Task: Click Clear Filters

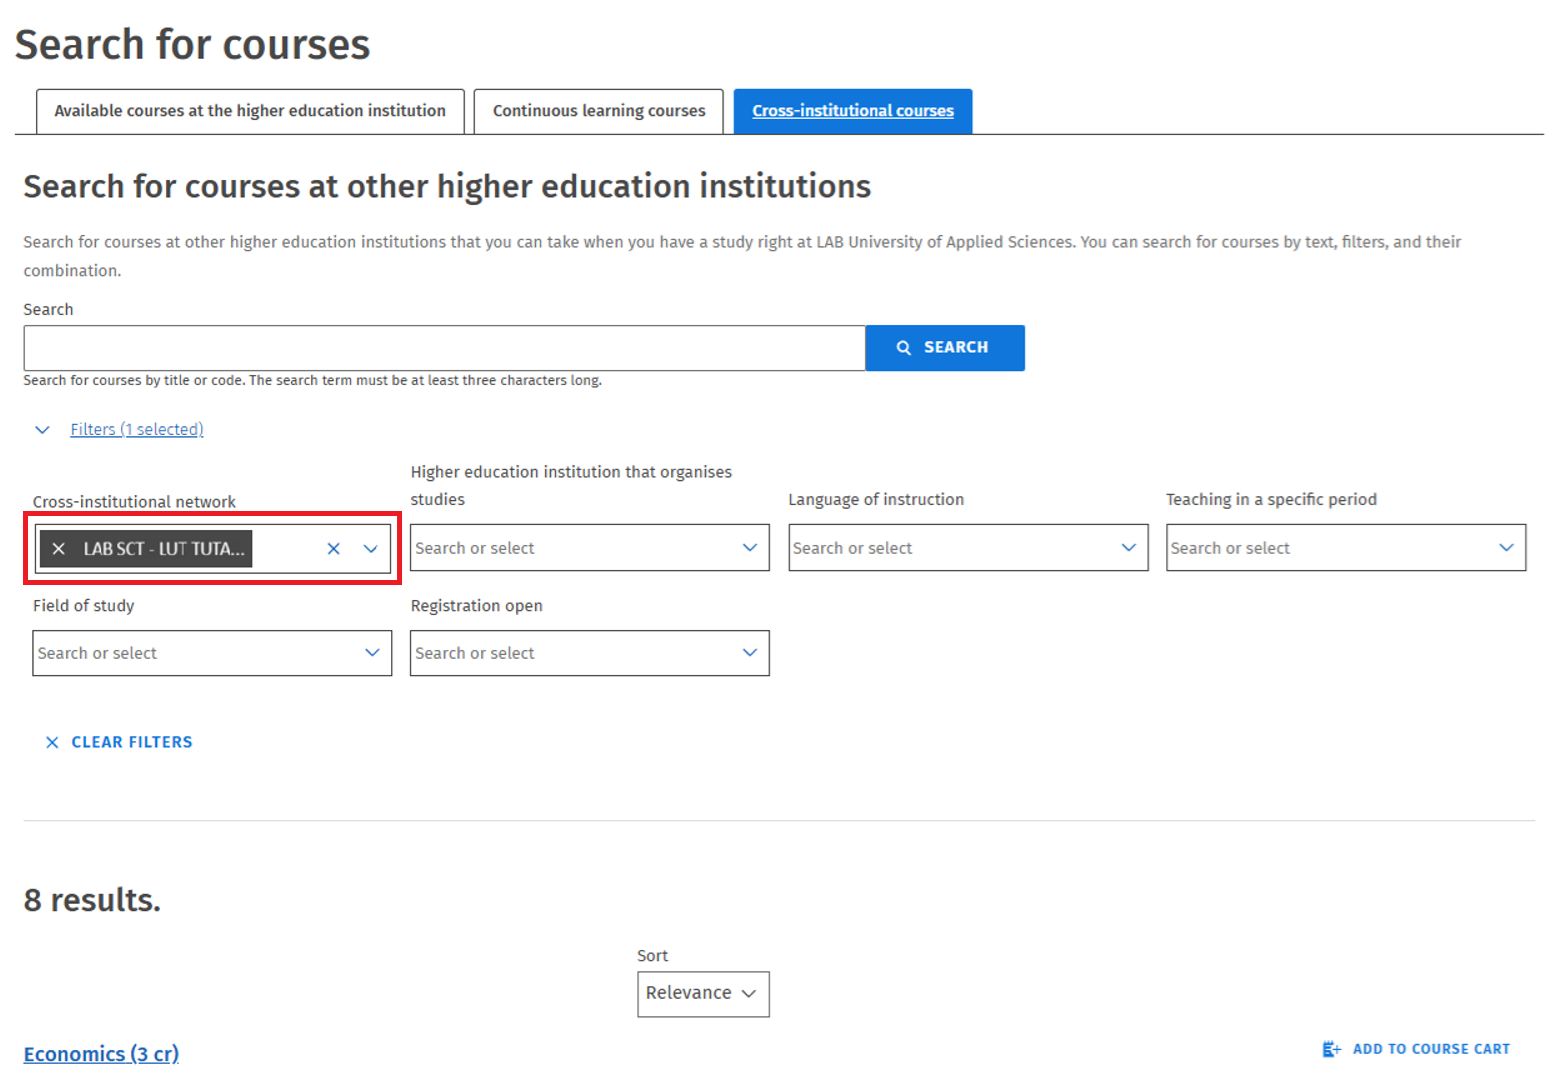Action: [119, 742]
